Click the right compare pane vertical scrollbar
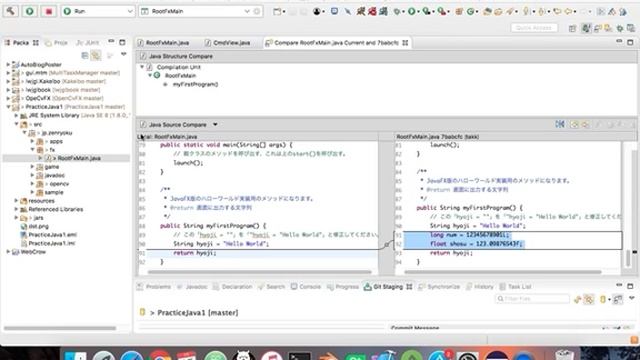Viewport: 640px width, 360px height. 629,258
